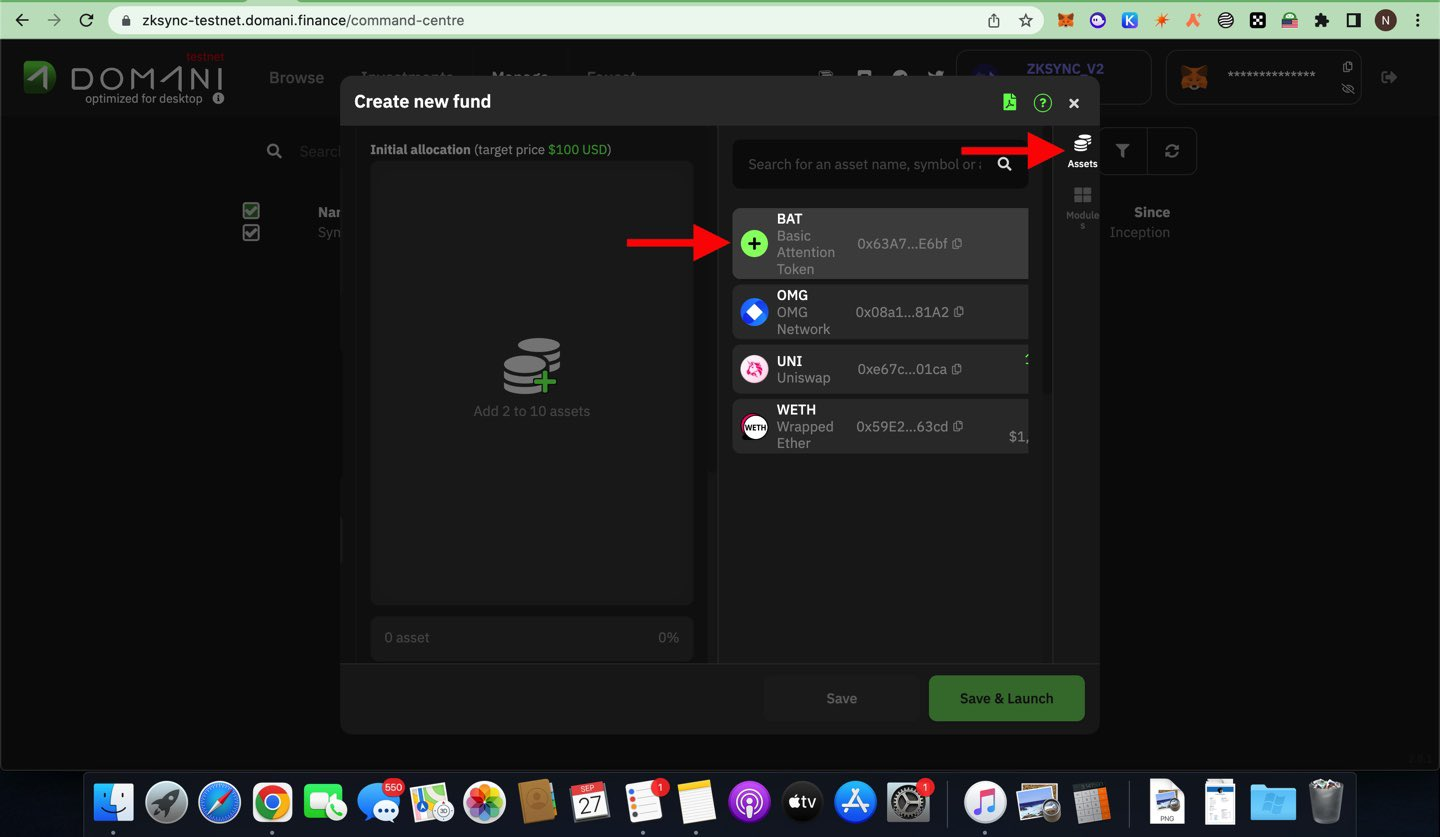Screen dimensions: 1440x837
Task: Toggle the upper table checkbox behind dialog
Action: [251, 211]
